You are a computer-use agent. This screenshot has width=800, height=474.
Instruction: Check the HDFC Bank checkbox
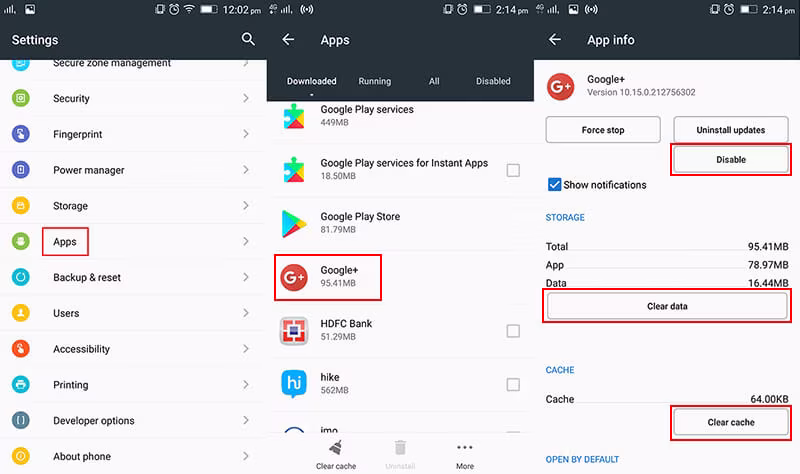pos(513,331)
